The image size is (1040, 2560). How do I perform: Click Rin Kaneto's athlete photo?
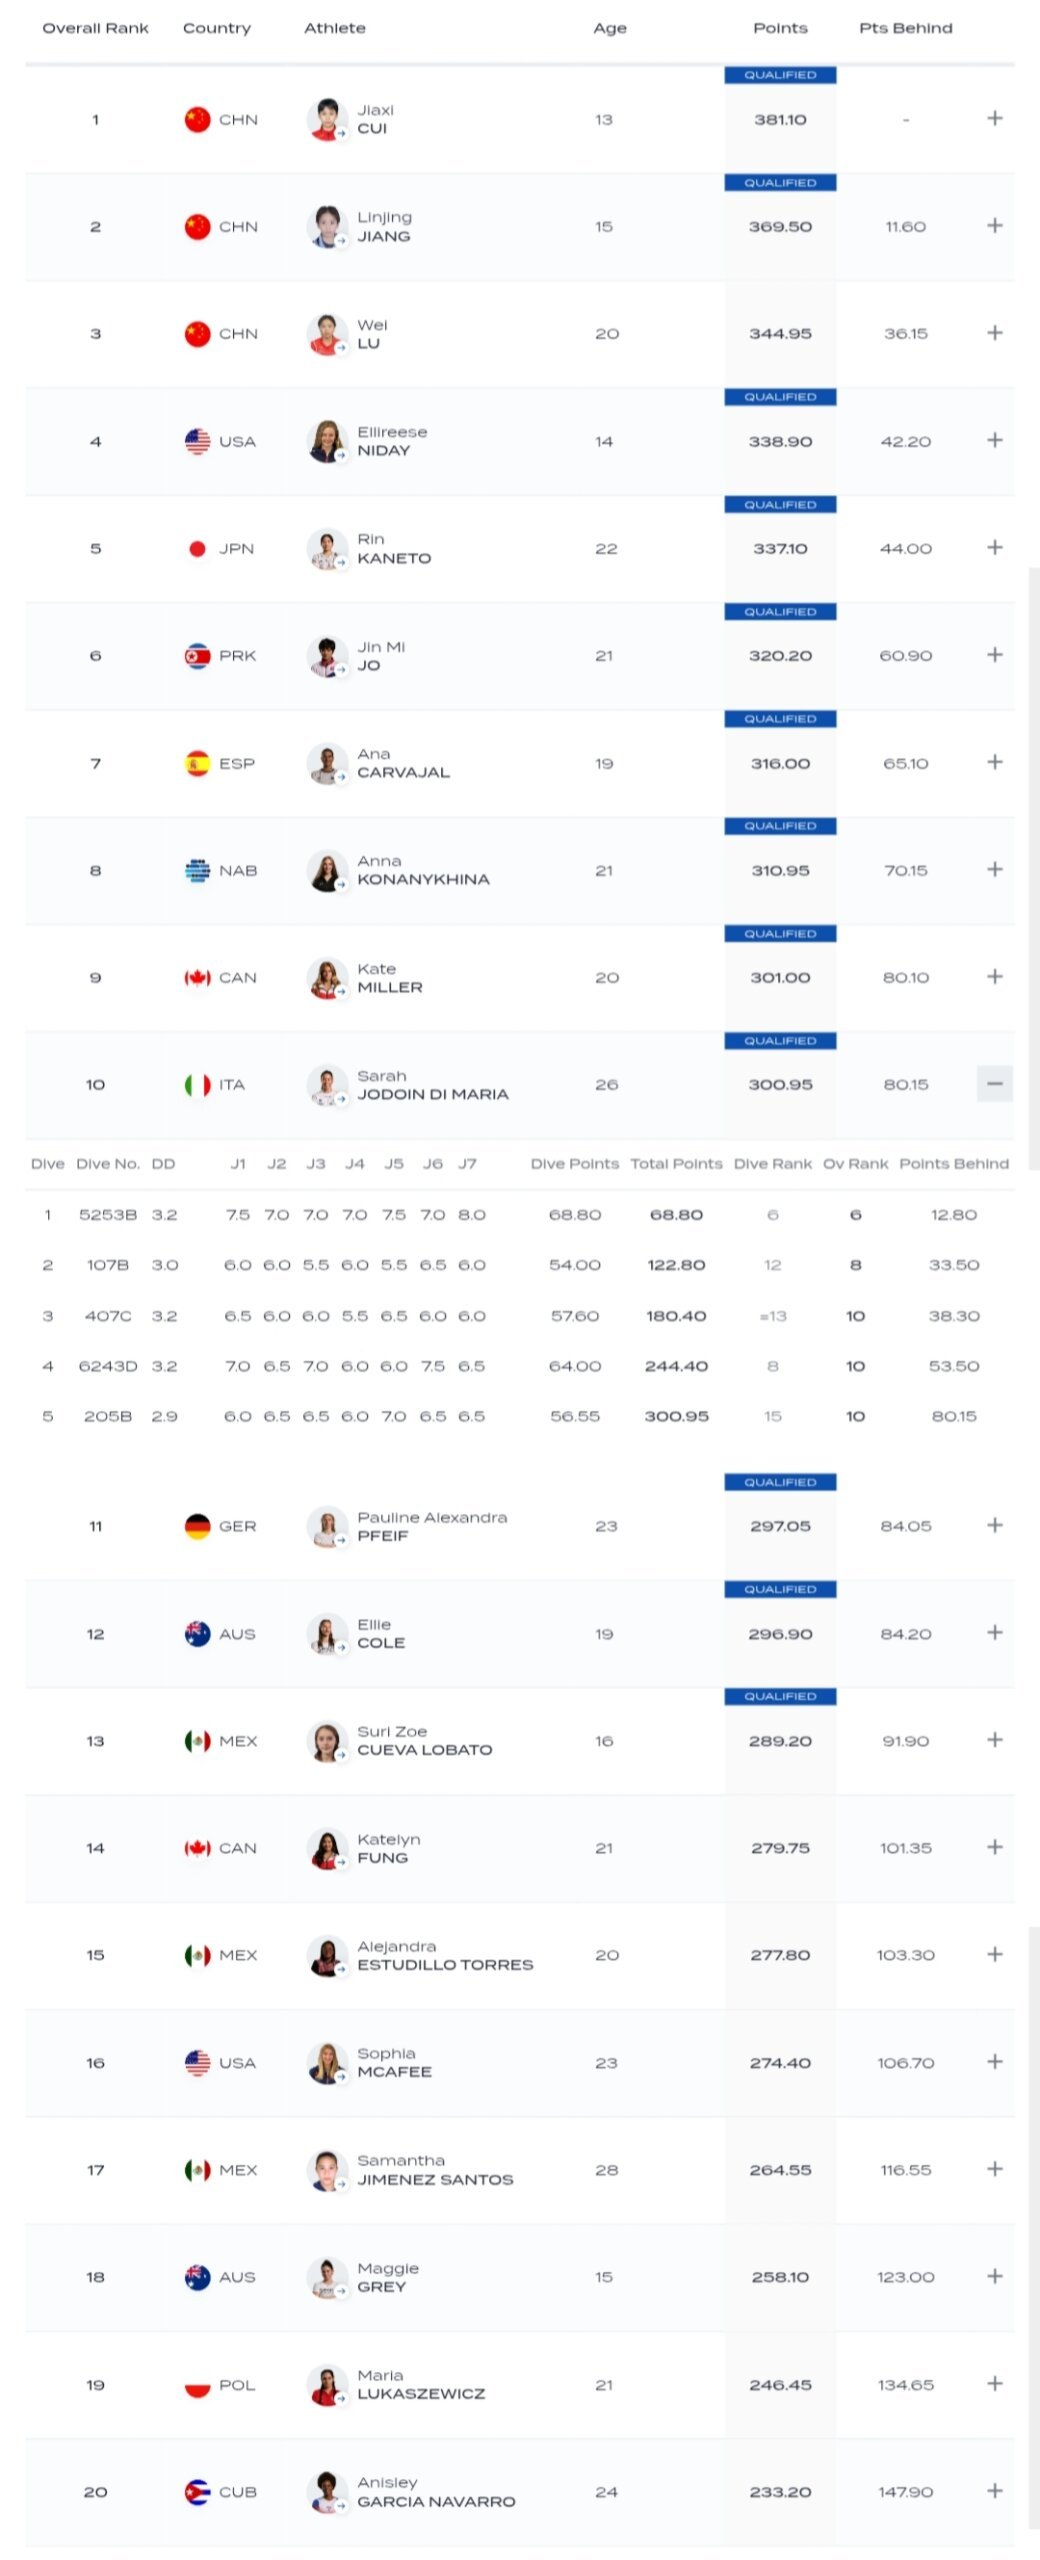coord(326,549)
